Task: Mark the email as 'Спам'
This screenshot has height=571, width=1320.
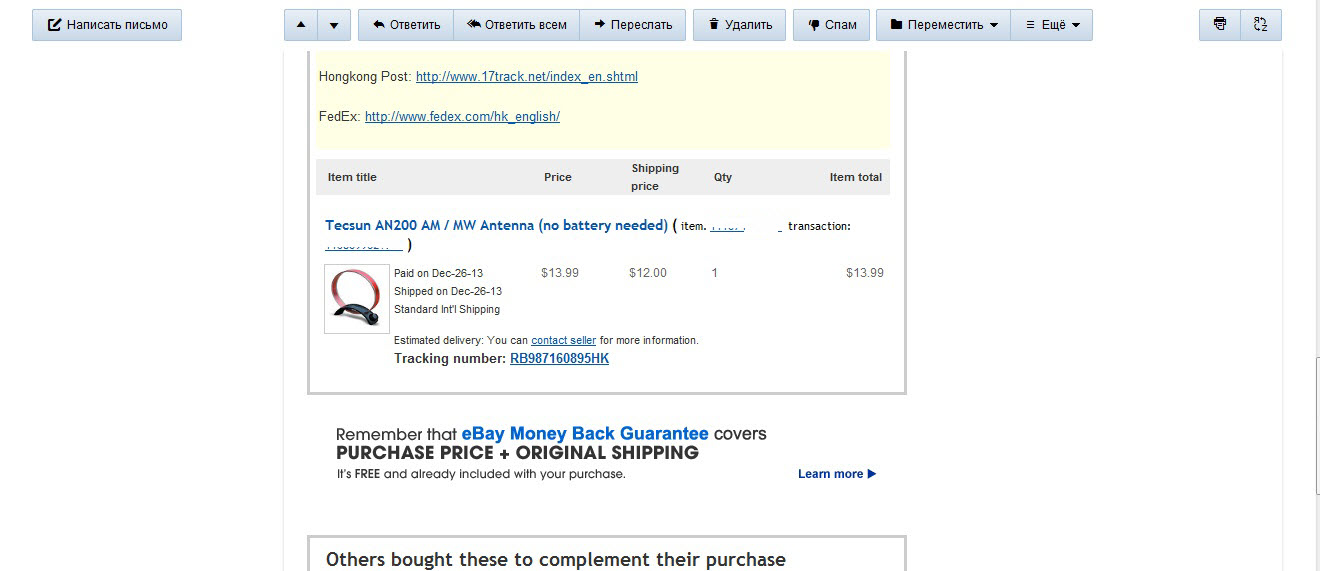Action: point(832,25)
